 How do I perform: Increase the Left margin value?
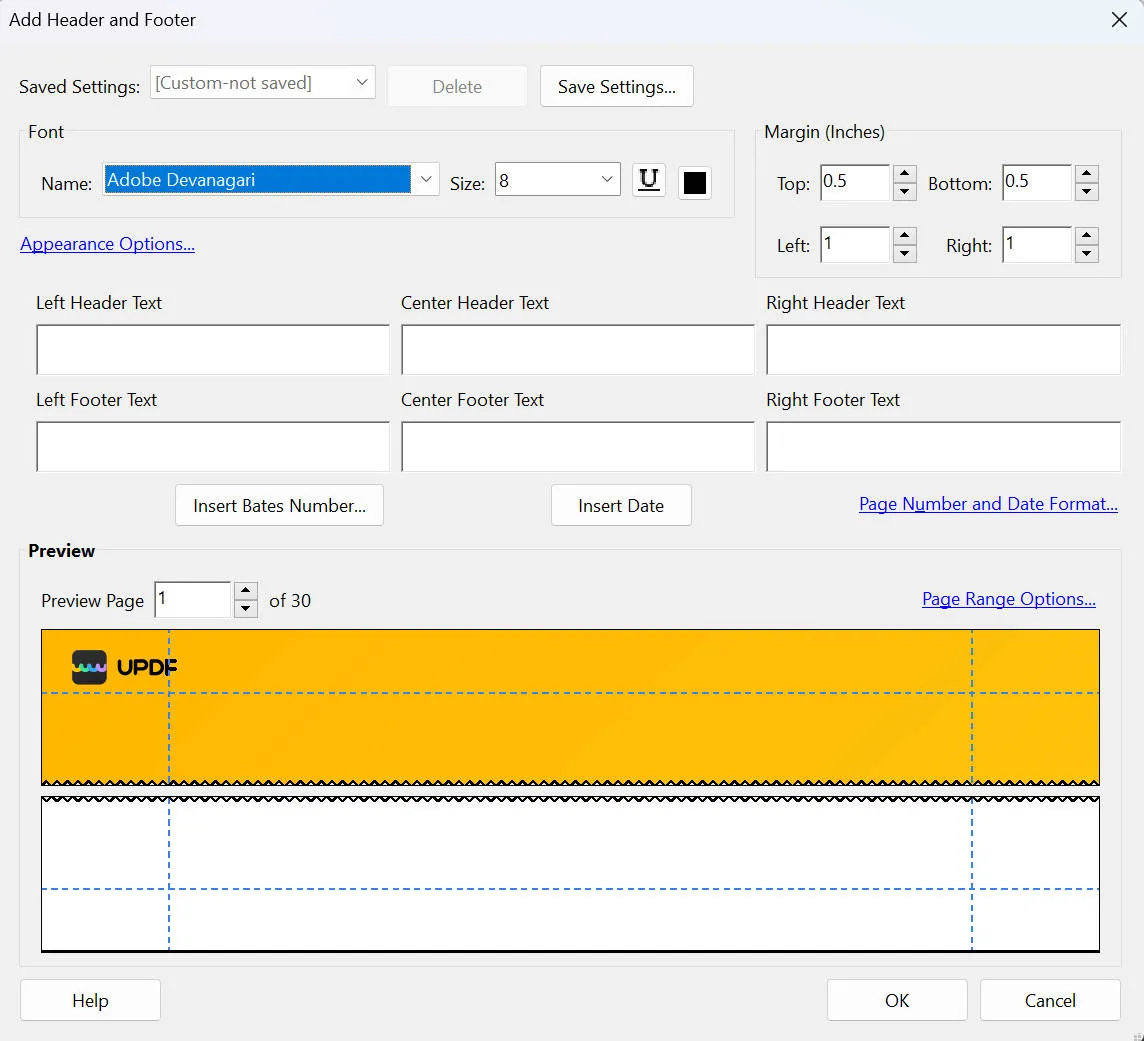coord(905,236)
